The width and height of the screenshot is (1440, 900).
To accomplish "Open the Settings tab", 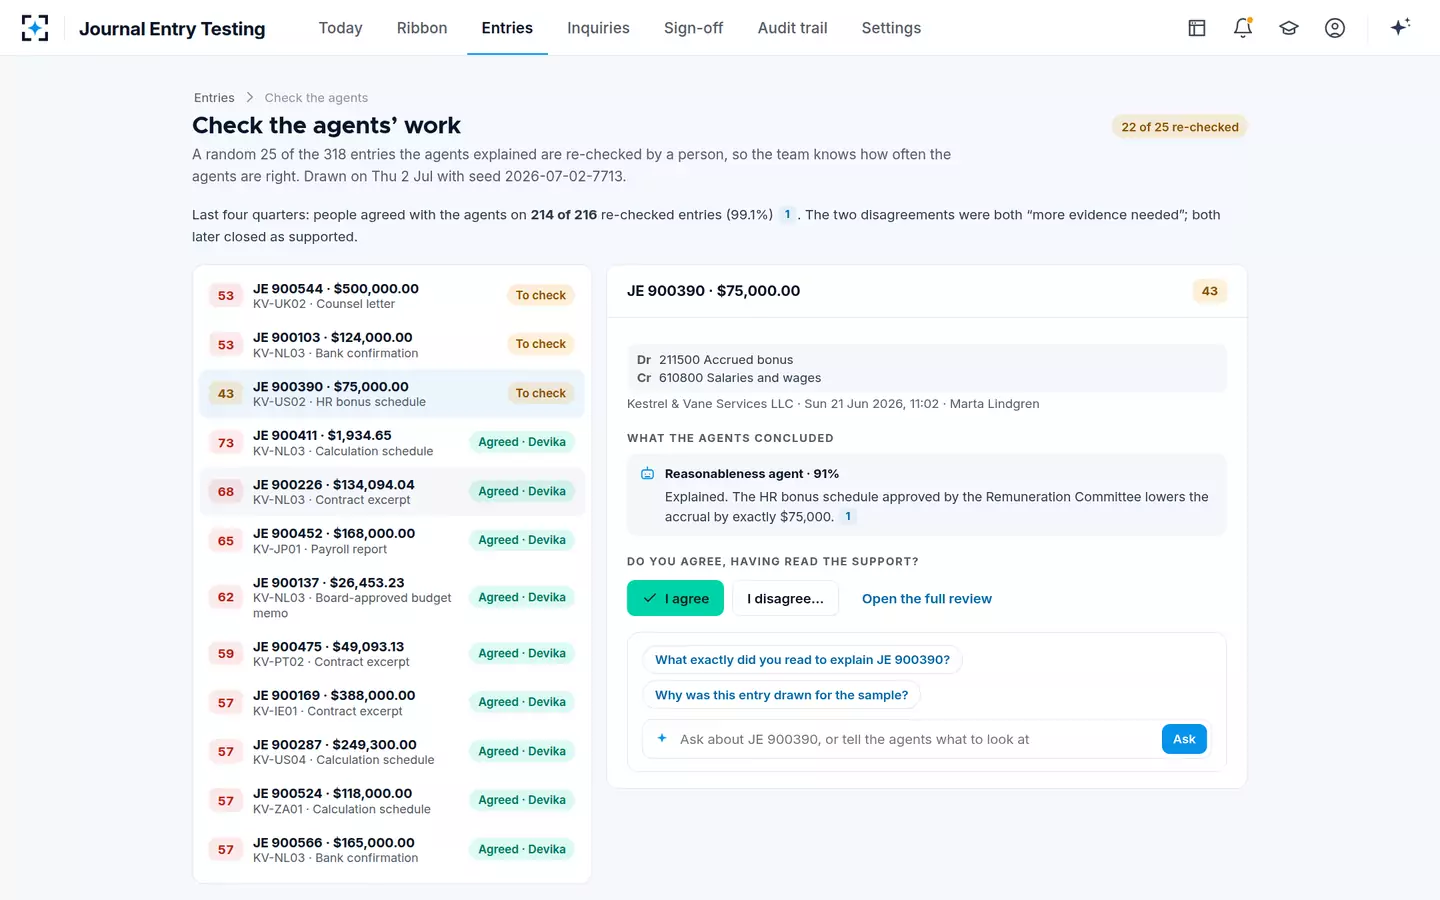I will (891, 28).
